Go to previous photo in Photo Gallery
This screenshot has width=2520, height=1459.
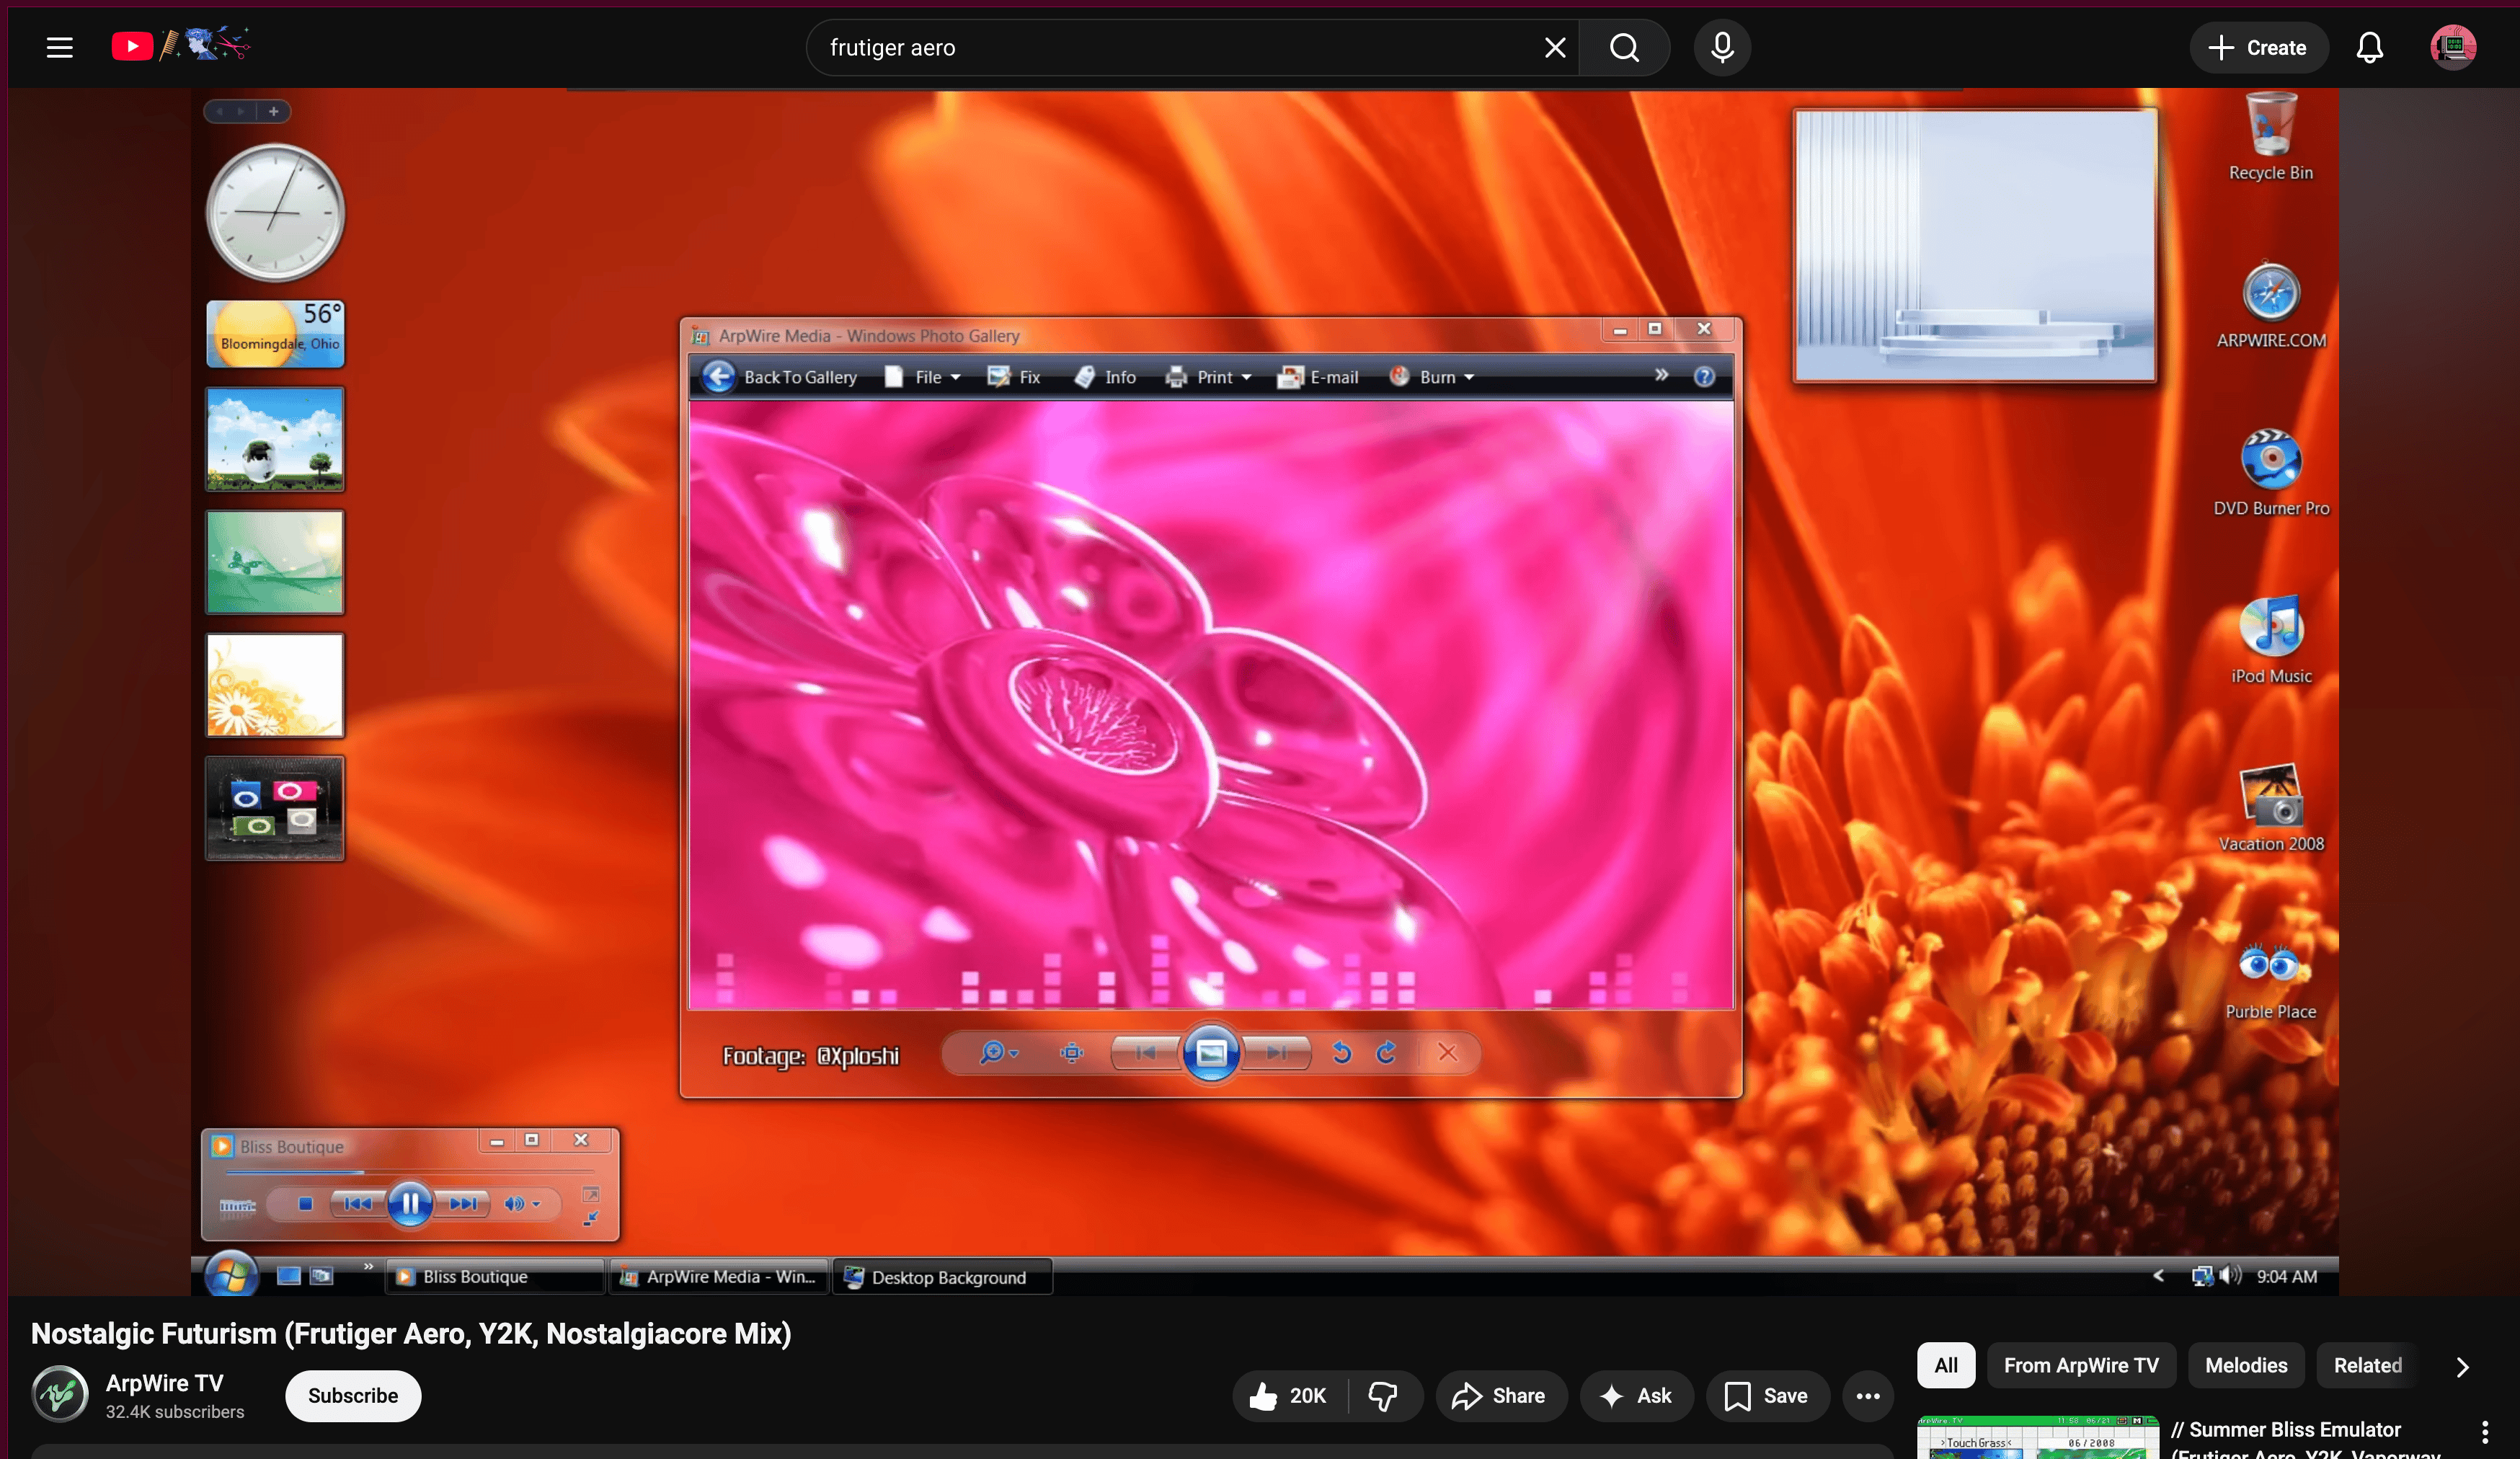pyautogui.click(x=1146, y=1053)
